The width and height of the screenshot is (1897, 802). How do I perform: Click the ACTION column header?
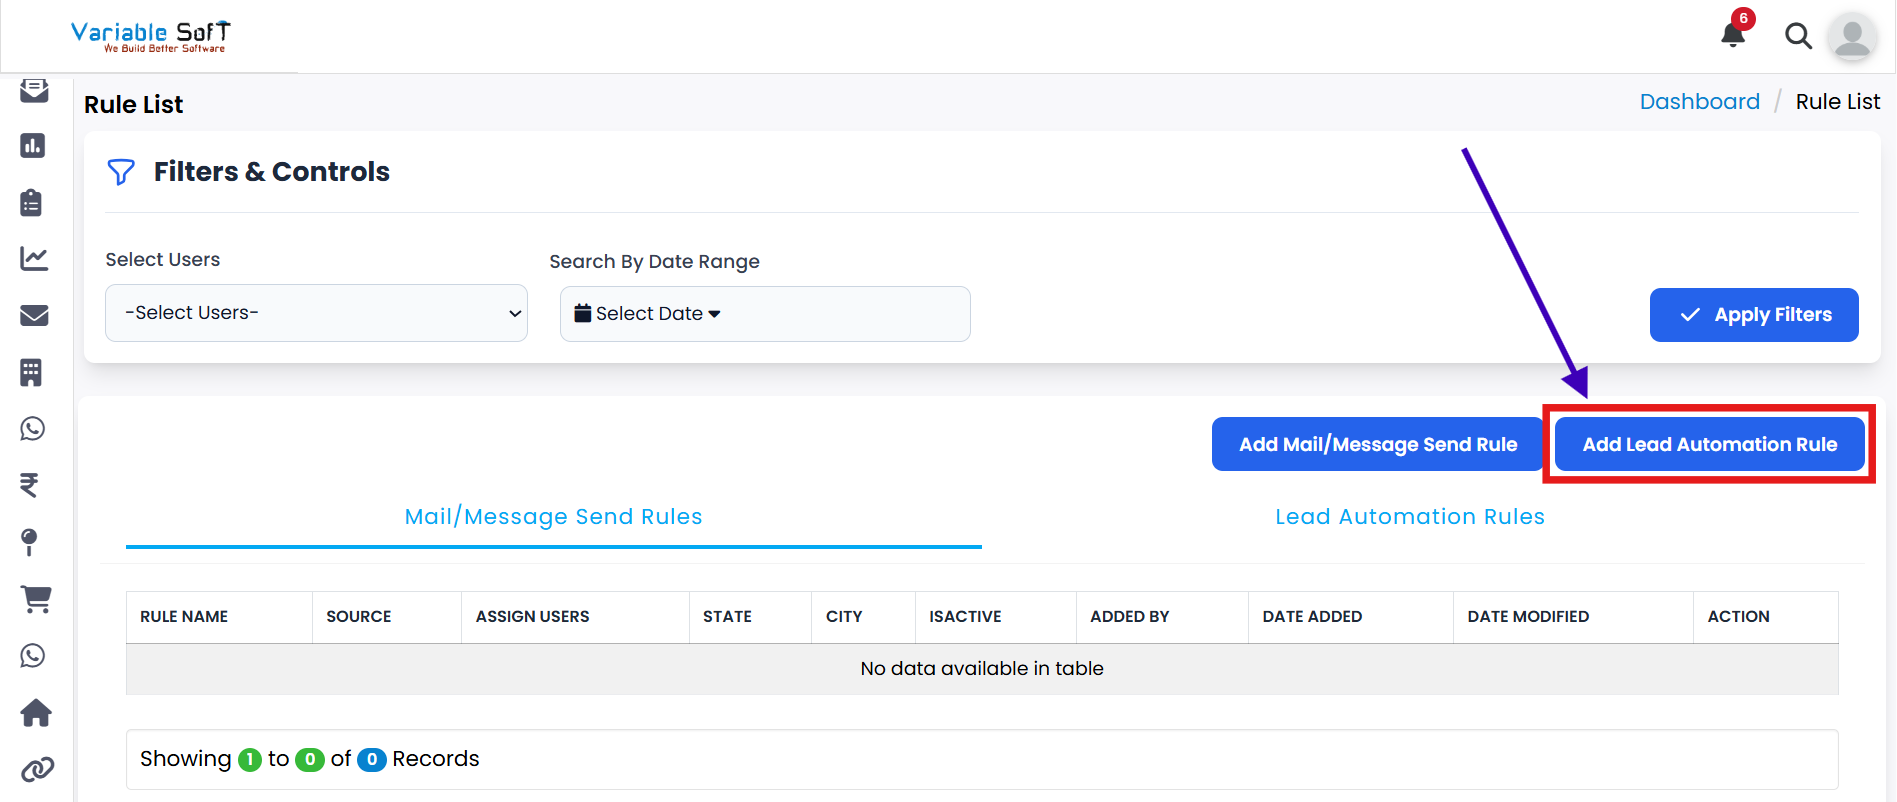pyautogui.click(x=1766, y=617)
